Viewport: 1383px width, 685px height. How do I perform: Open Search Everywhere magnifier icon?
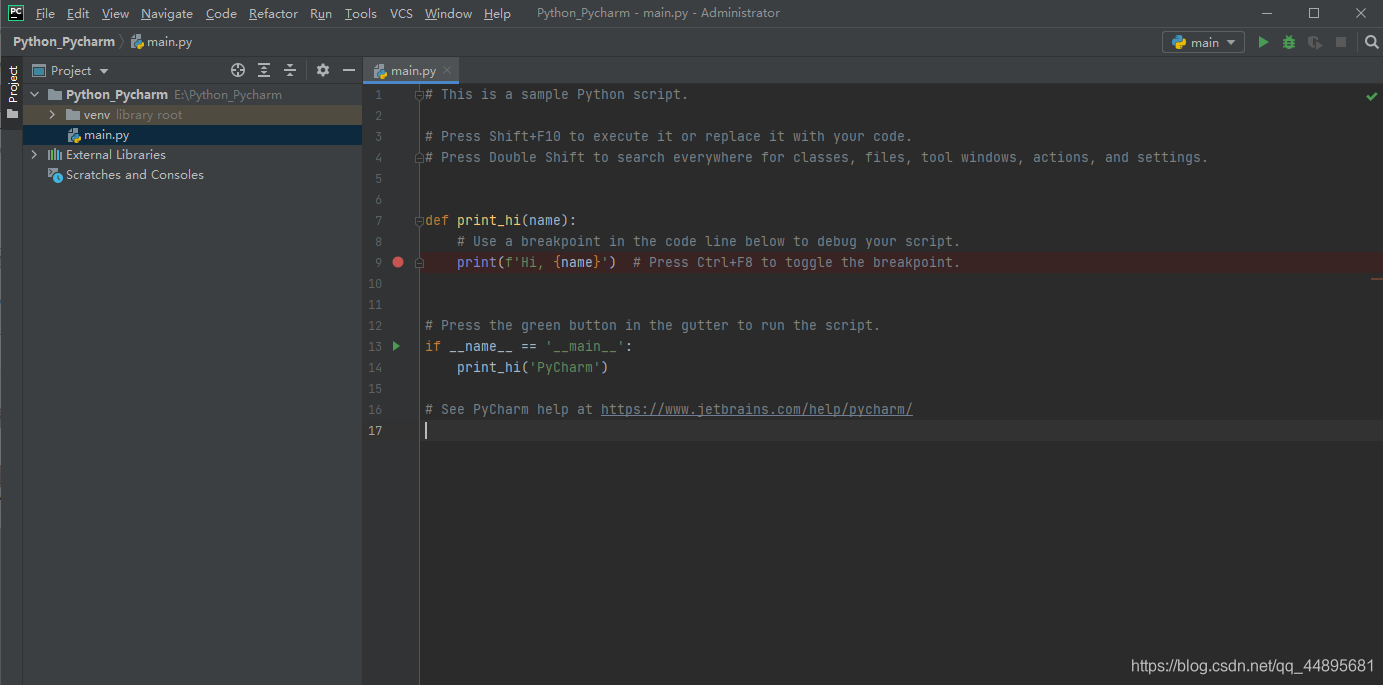[1371, 42]
